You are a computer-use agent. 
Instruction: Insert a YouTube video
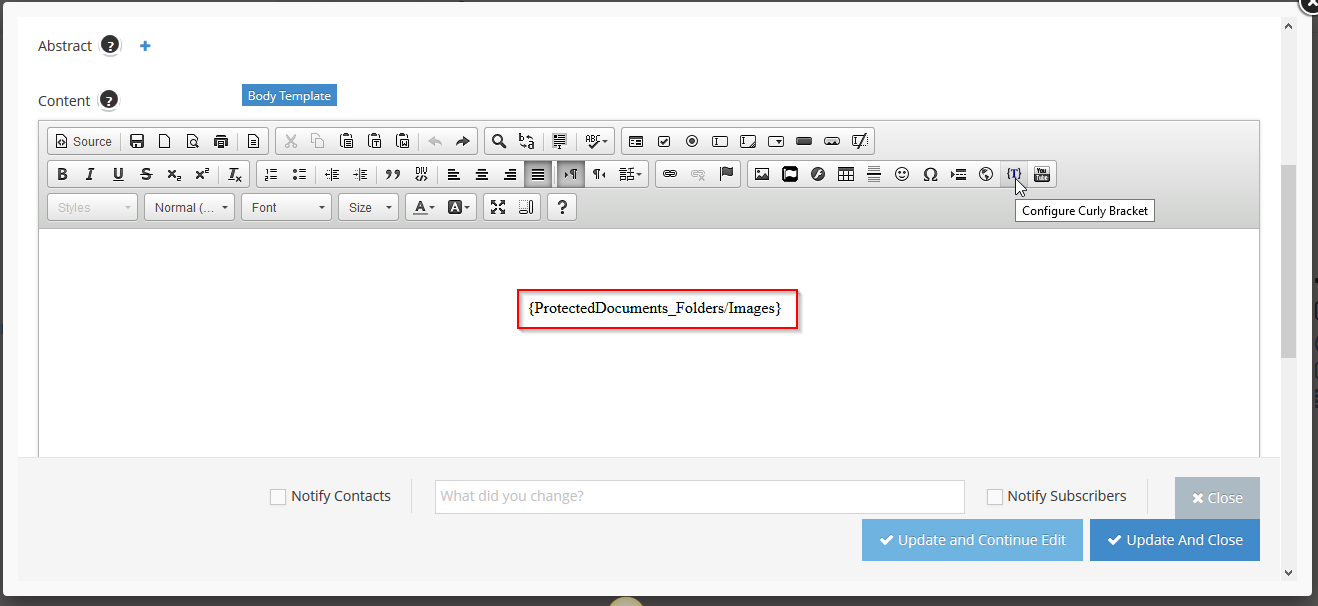(1042, 174)
